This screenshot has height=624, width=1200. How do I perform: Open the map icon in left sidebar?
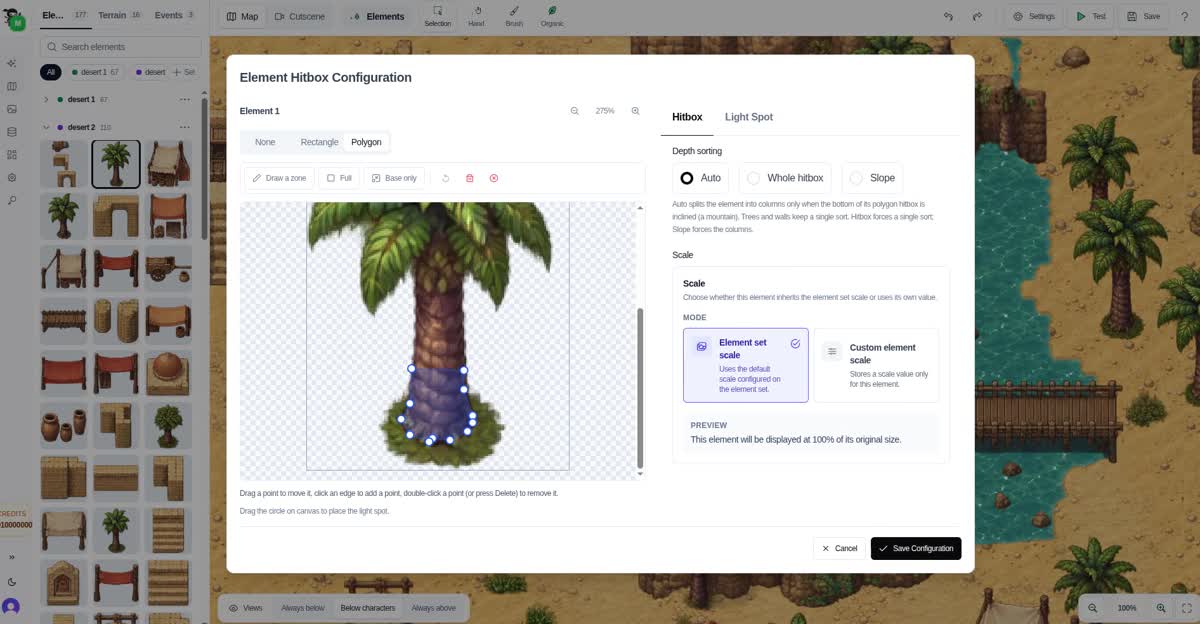pyautogui.click(x=12, y=86)
